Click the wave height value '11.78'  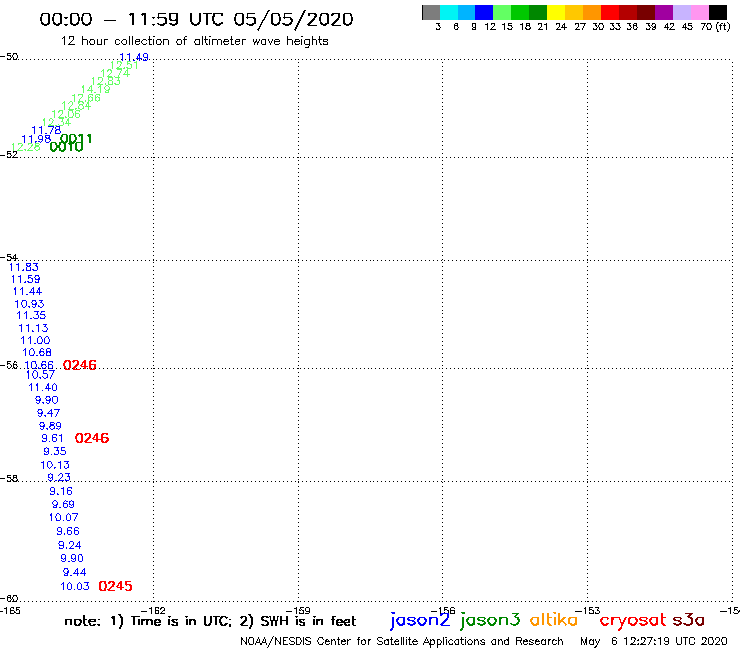(46, 130)
